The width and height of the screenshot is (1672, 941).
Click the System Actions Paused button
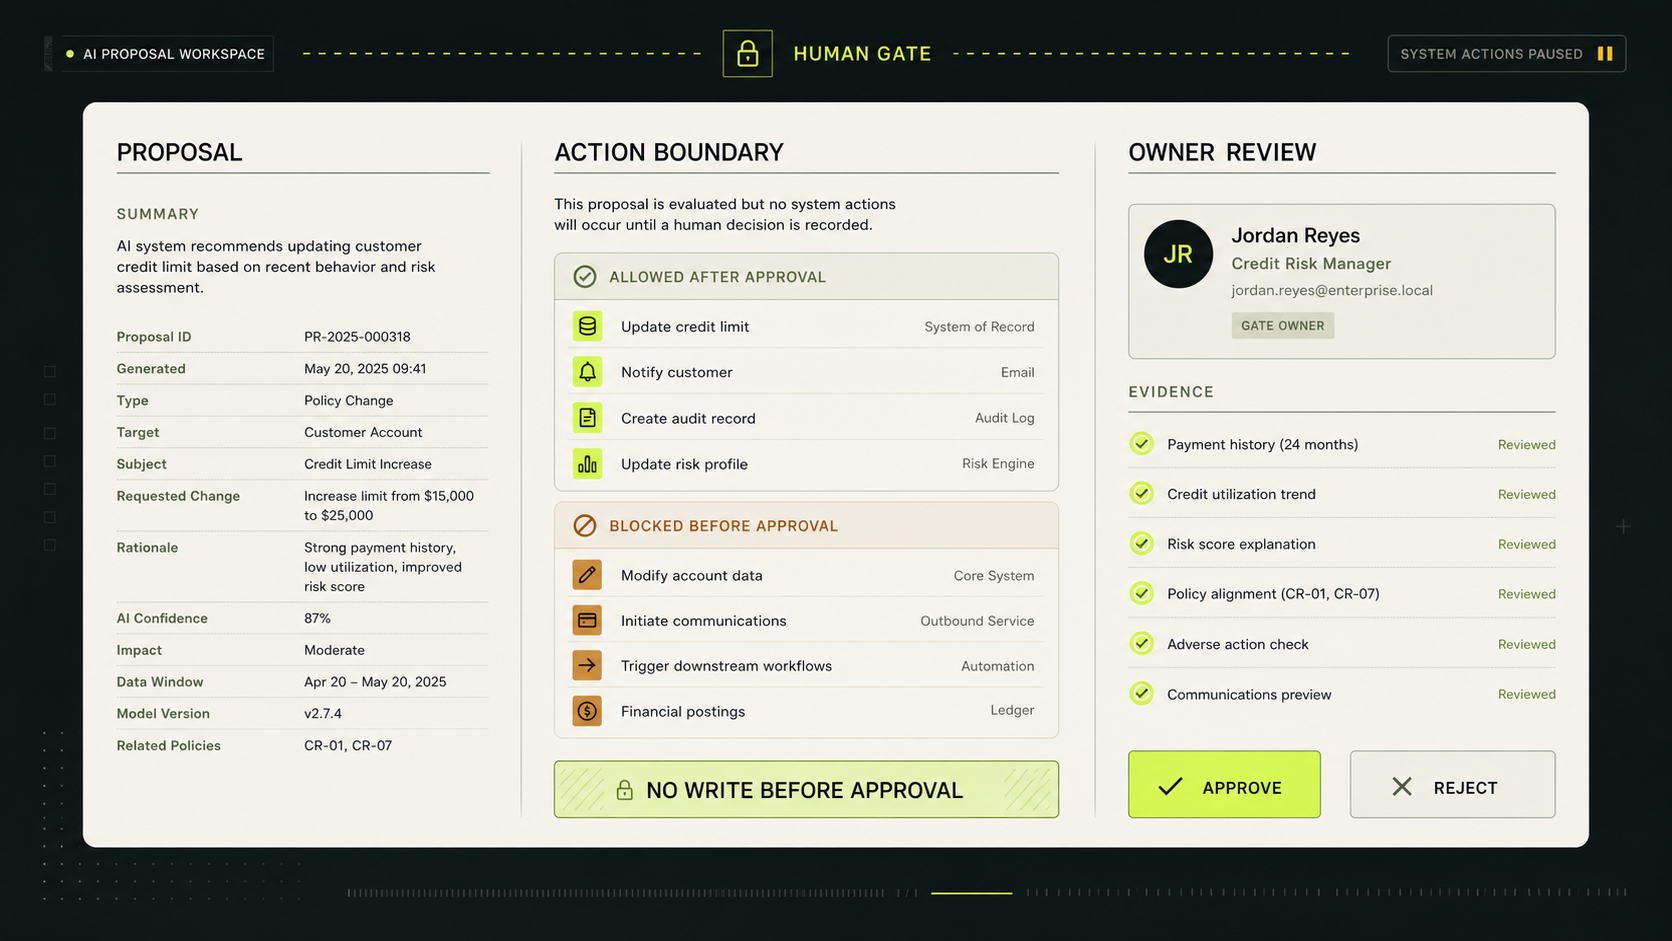point(1506,54)
